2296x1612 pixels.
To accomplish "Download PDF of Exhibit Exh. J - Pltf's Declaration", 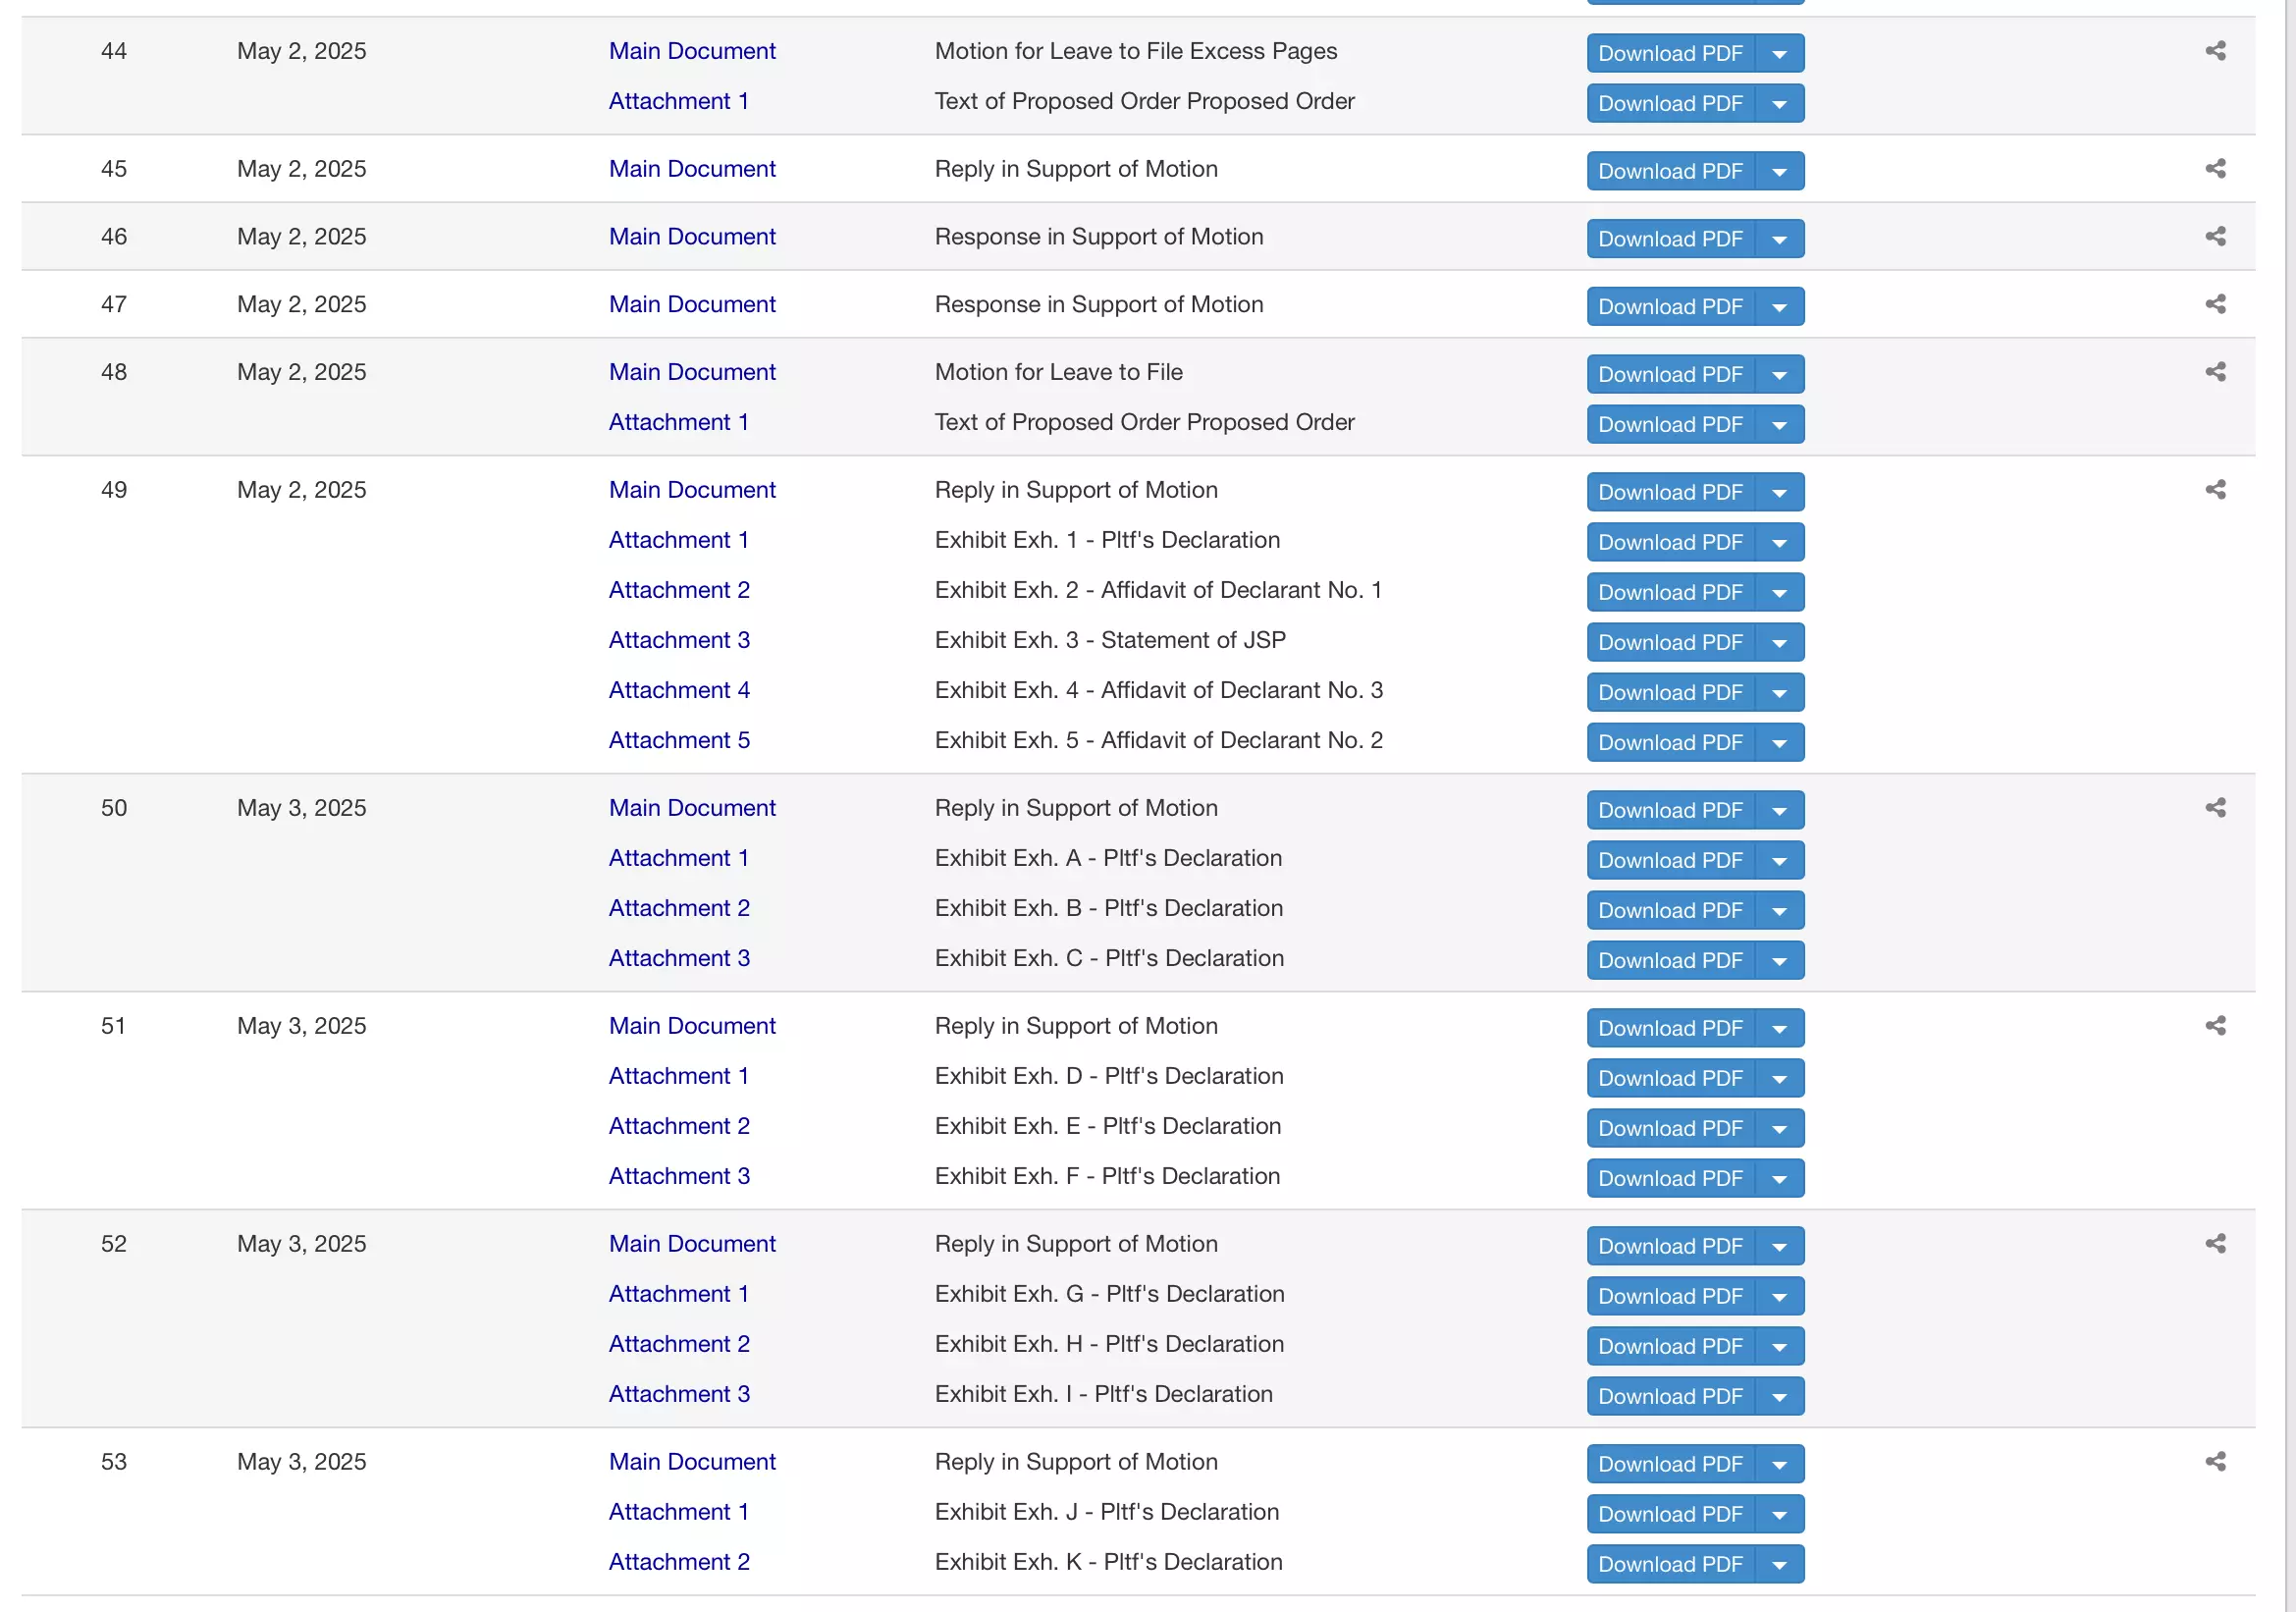I will [x=1670, y=1515].
